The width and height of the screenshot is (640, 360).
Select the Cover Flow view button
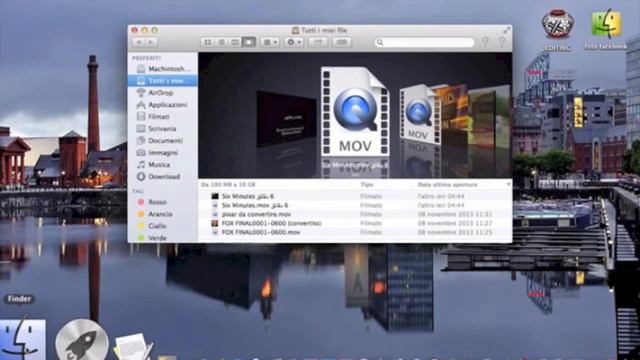pyautogui.click(x=249, y=42)
